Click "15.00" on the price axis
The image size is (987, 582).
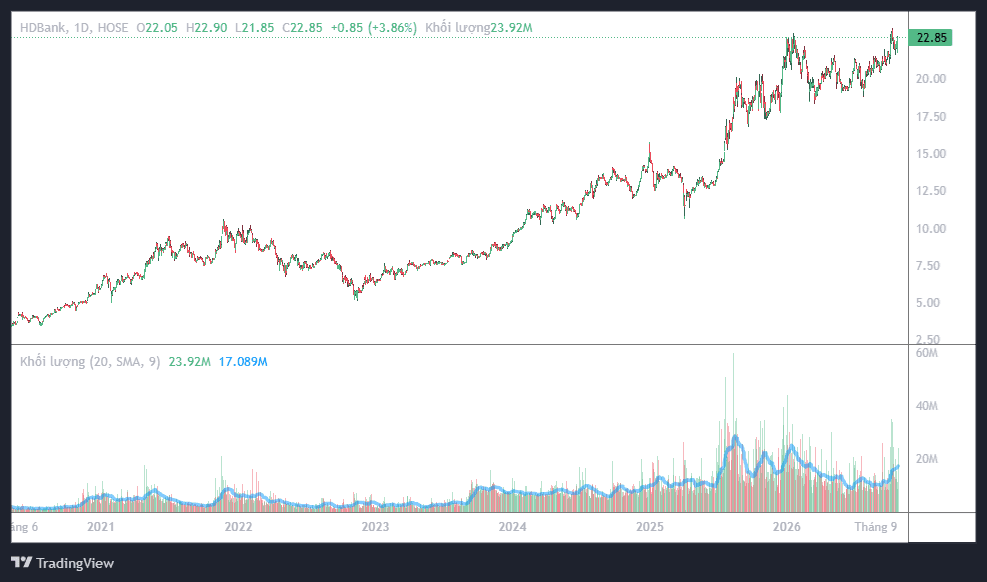(x=931, y=154)
